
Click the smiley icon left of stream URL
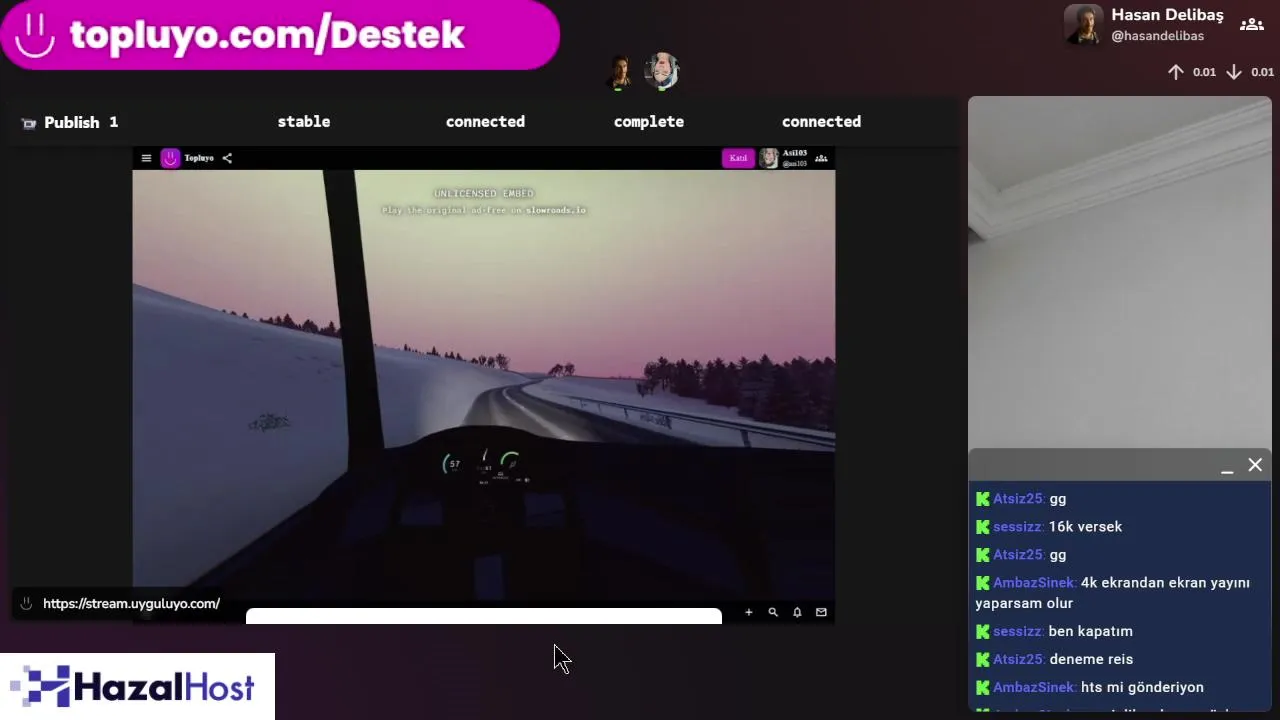[x=27, y=604]
